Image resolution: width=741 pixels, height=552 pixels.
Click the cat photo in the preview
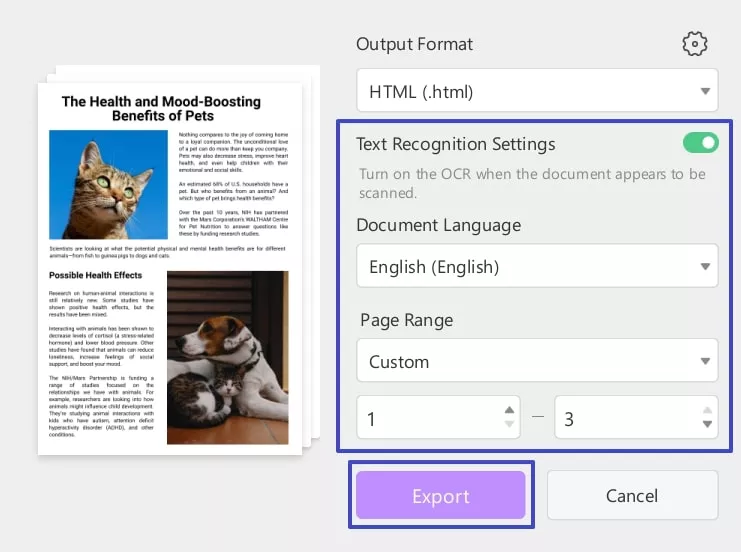pyautogui.click(x=108, y=185)
